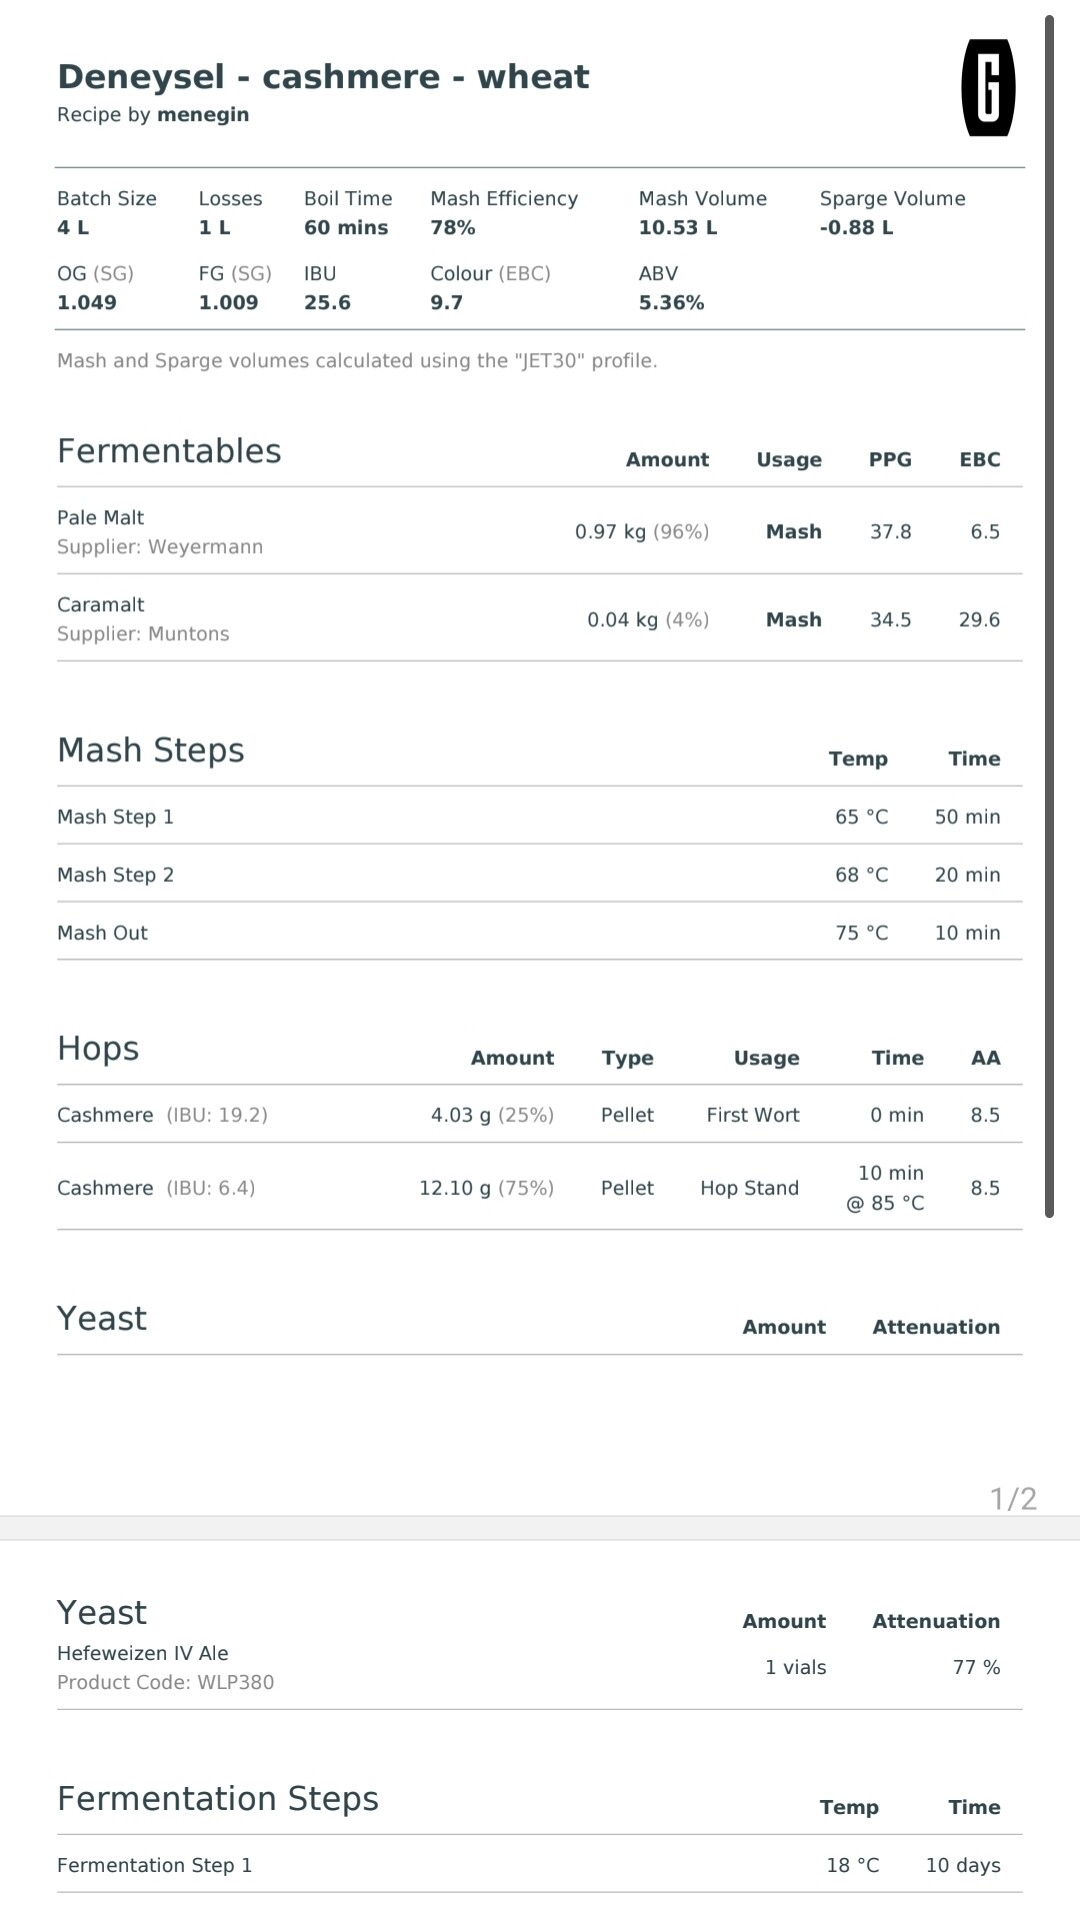Click the vertical scrollbar handle
The width and height of the screenshot is (1080, 1912).
(x=1049, y=616)
